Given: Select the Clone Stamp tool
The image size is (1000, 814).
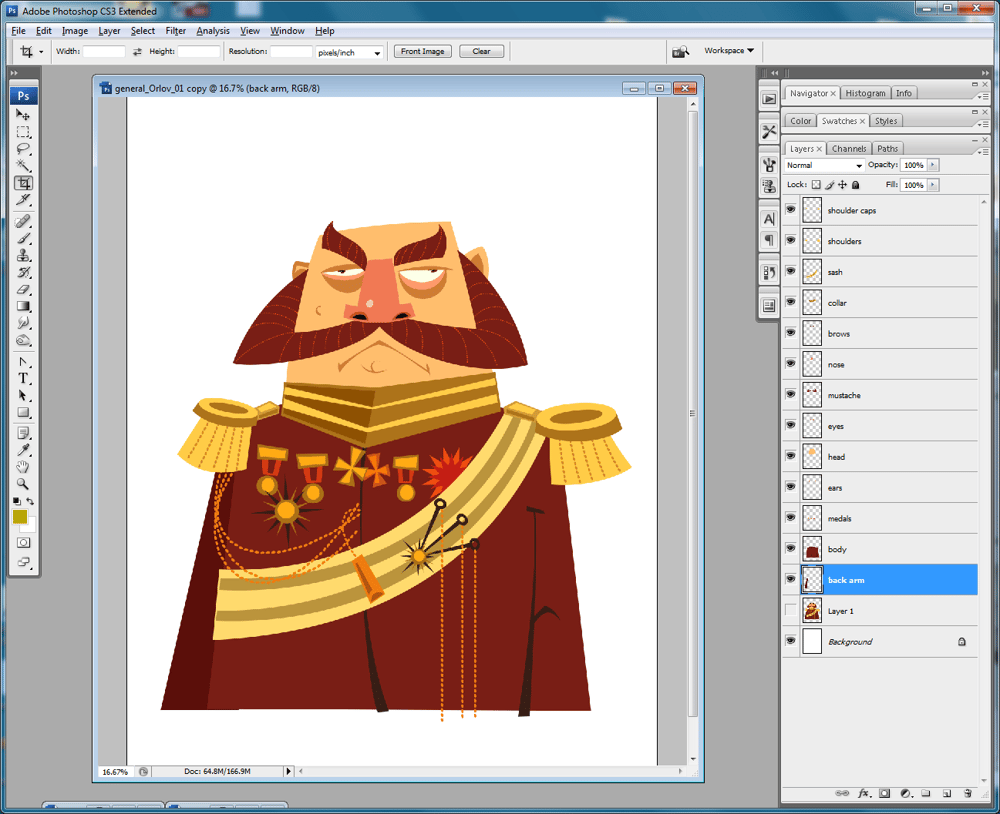Looking at the screenshot, I should coord(23,255).
